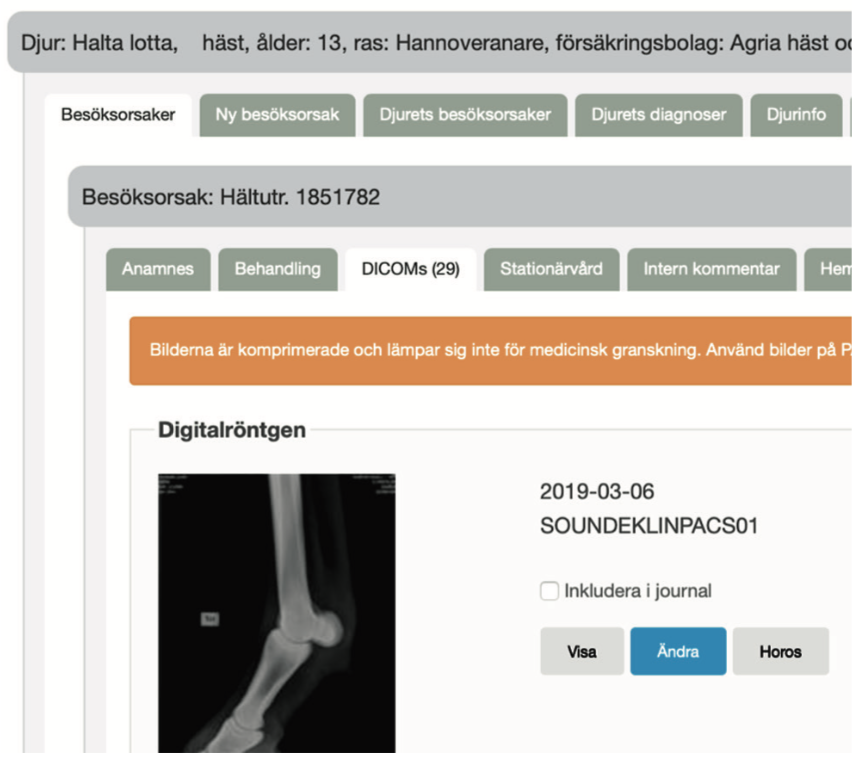Viewport: 866px width, 766px height.
Task: Enable the Inkludera i journal checkbox
Action: click(x=549, y=591)
